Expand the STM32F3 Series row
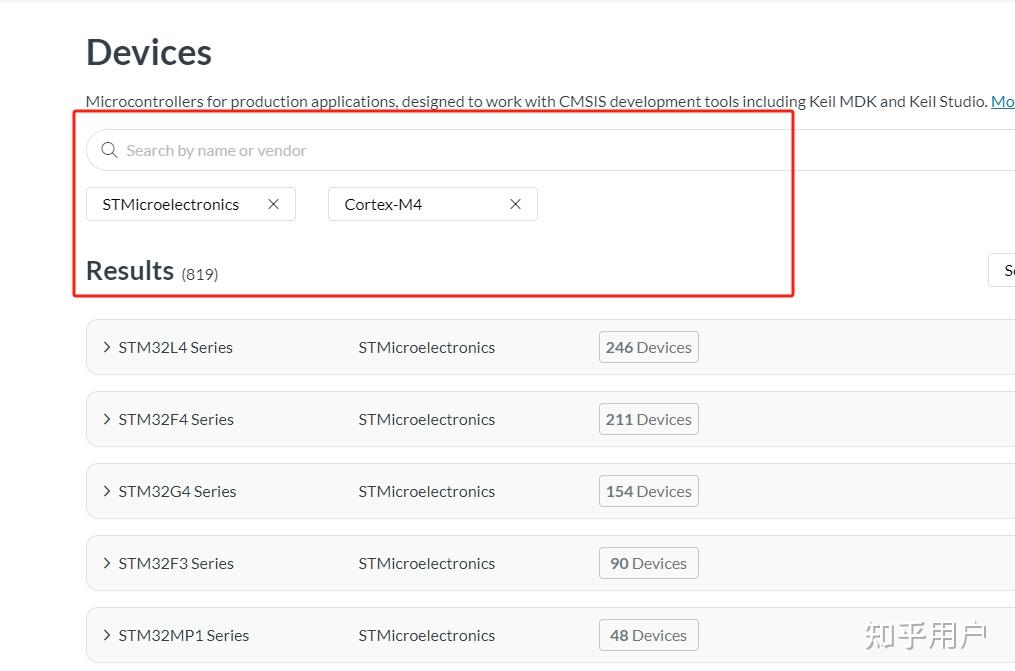Viewport: 1015px width, 671px height. (107, 563)
